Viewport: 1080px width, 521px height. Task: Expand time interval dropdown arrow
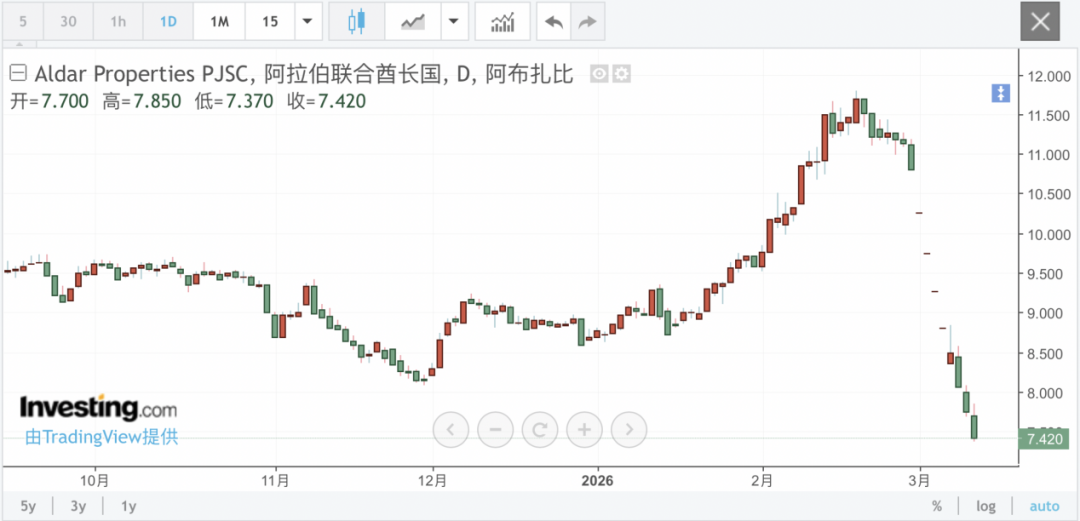(x=308, y=21)
